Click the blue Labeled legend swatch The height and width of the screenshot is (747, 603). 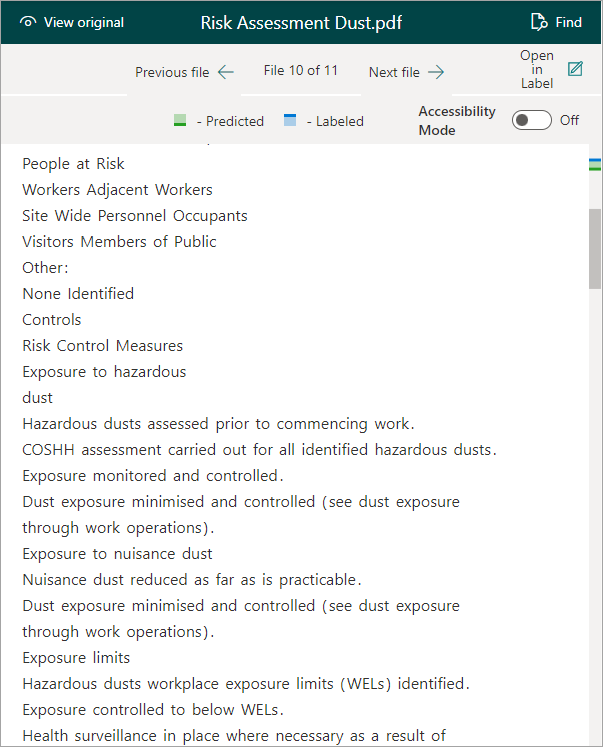290,120
